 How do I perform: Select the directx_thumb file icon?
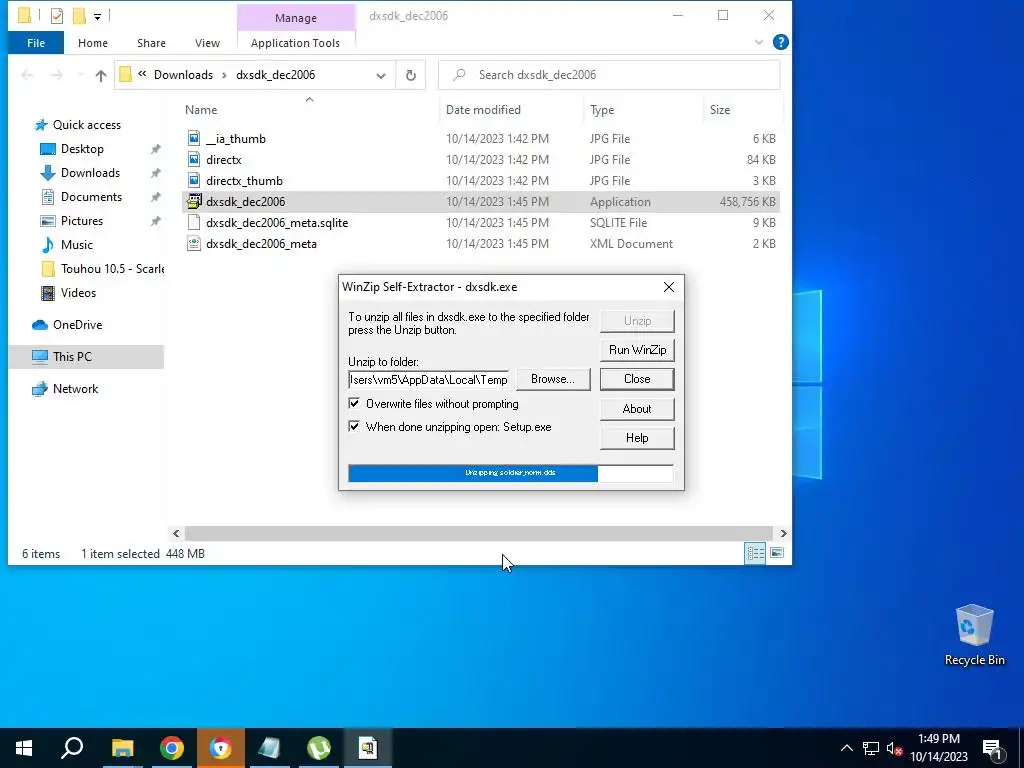tap(194, 180)
